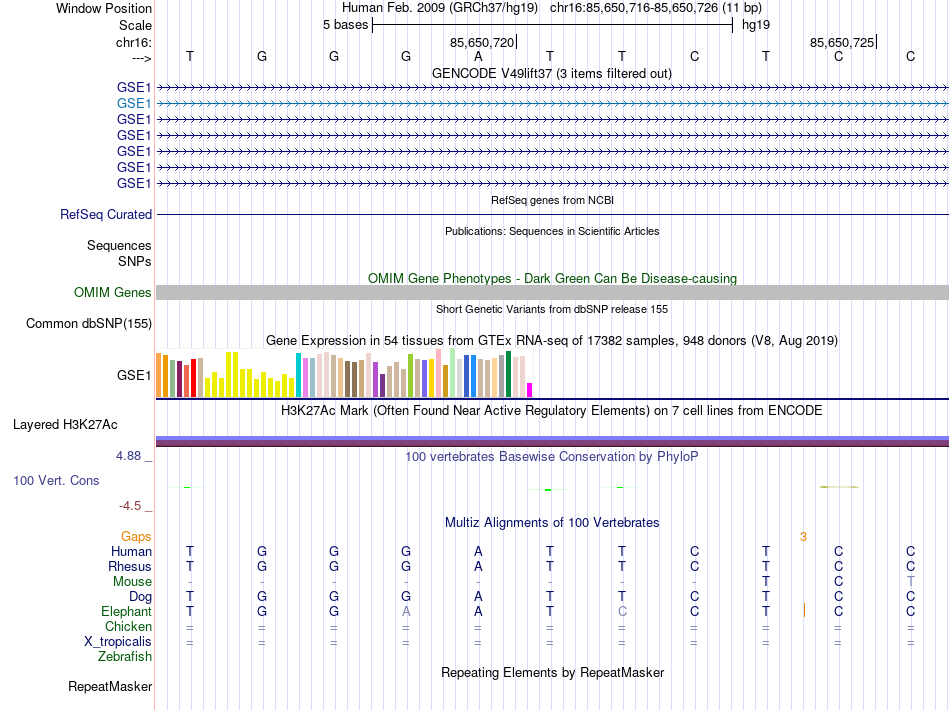
Task: Open the GTEx Gene Expression track title
Action: point(552,340)
